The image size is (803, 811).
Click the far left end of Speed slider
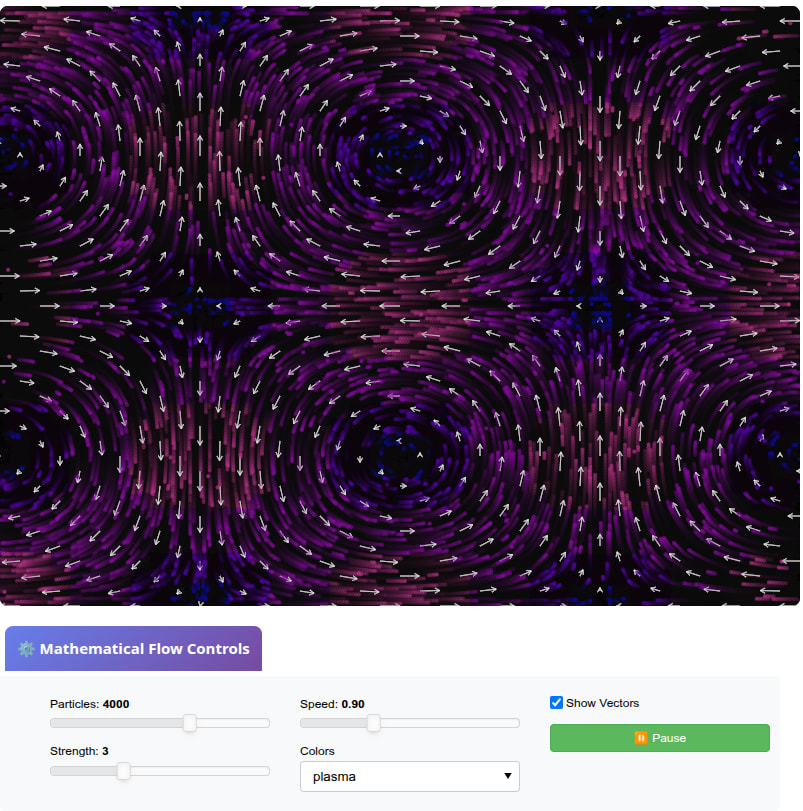click(303, 723)
